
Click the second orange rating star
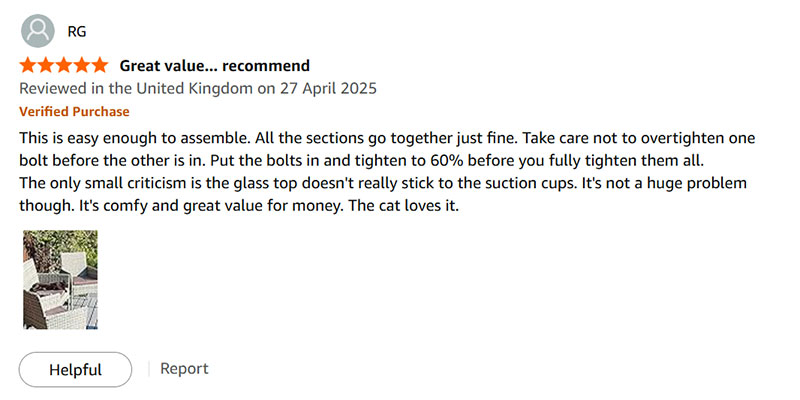coord(45,65)
